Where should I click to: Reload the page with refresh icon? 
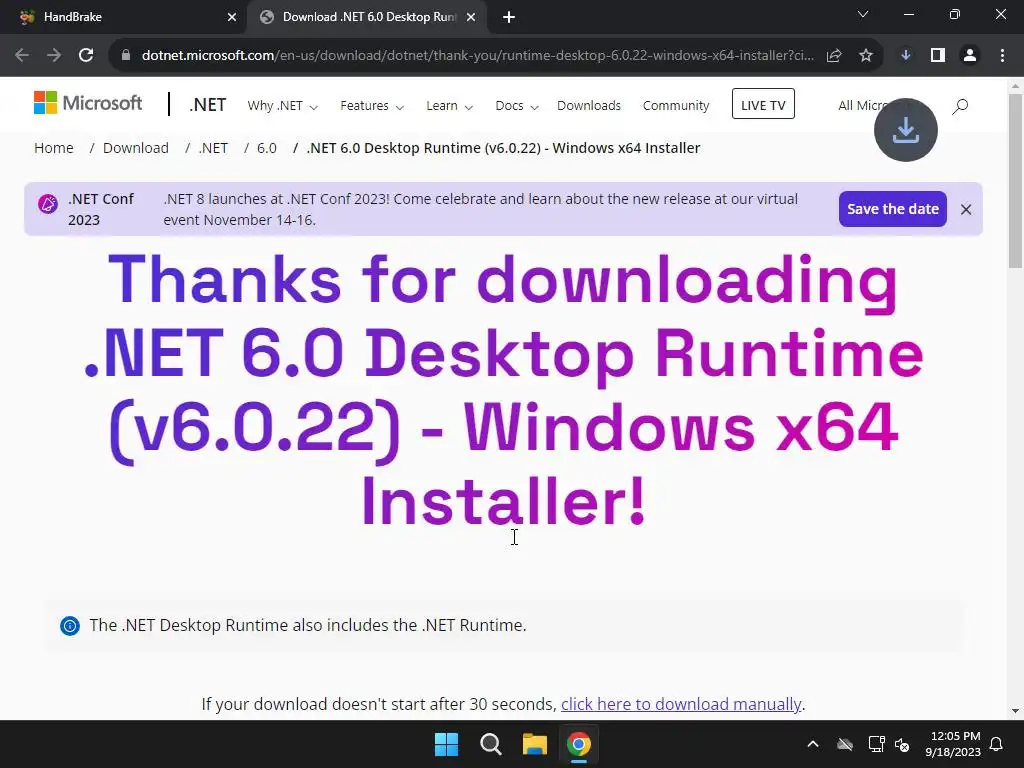click(86, 55)
